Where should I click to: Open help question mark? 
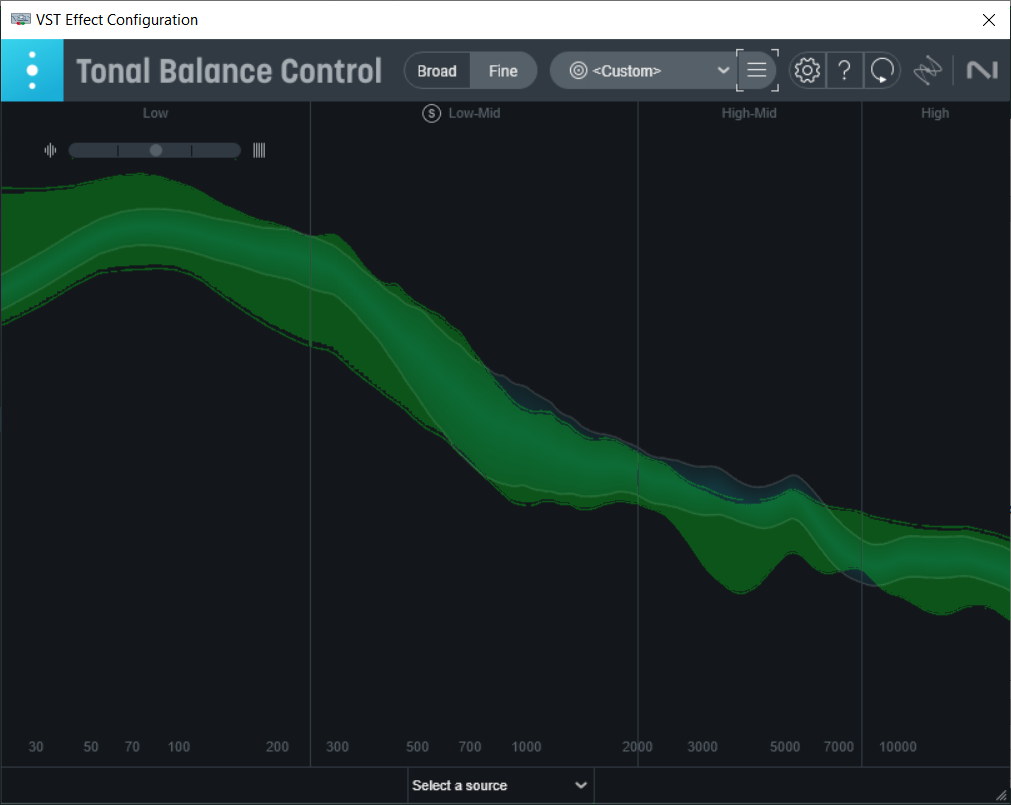pos(845,70)
